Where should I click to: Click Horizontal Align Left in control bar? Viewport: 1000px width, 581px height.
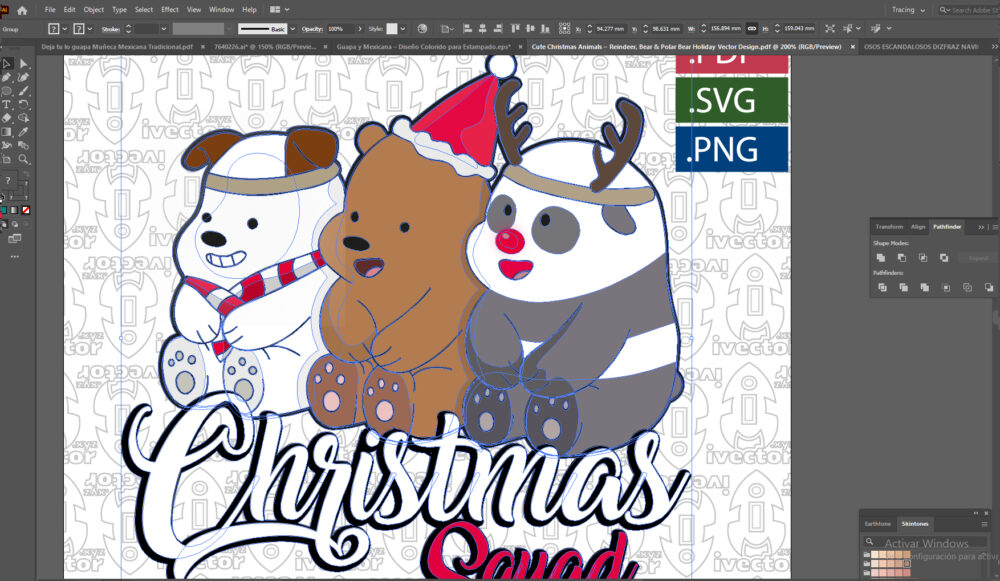coord(467,29)
